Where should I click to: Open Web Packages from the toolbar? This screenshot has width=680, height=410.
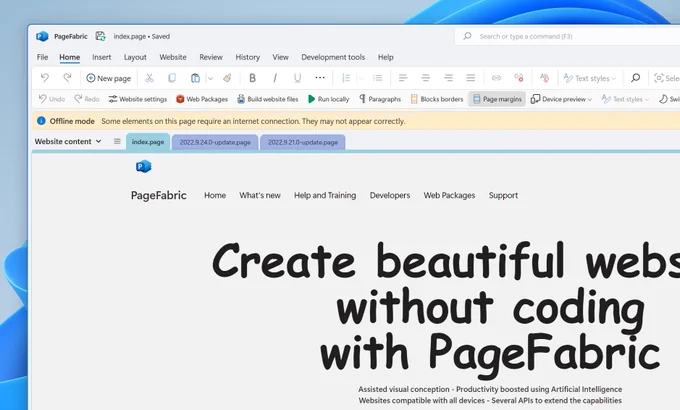(x=202, y=99)
